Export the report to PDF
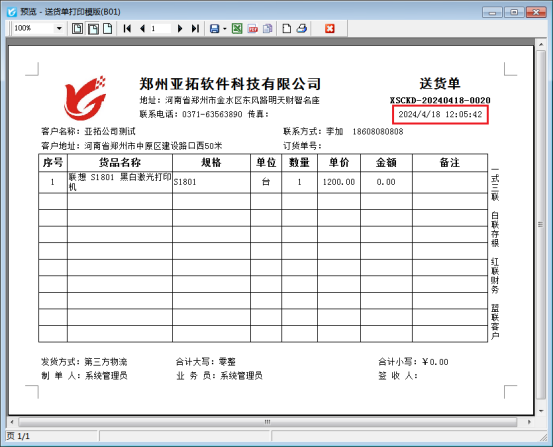553x447 pixels. point(253,29)
